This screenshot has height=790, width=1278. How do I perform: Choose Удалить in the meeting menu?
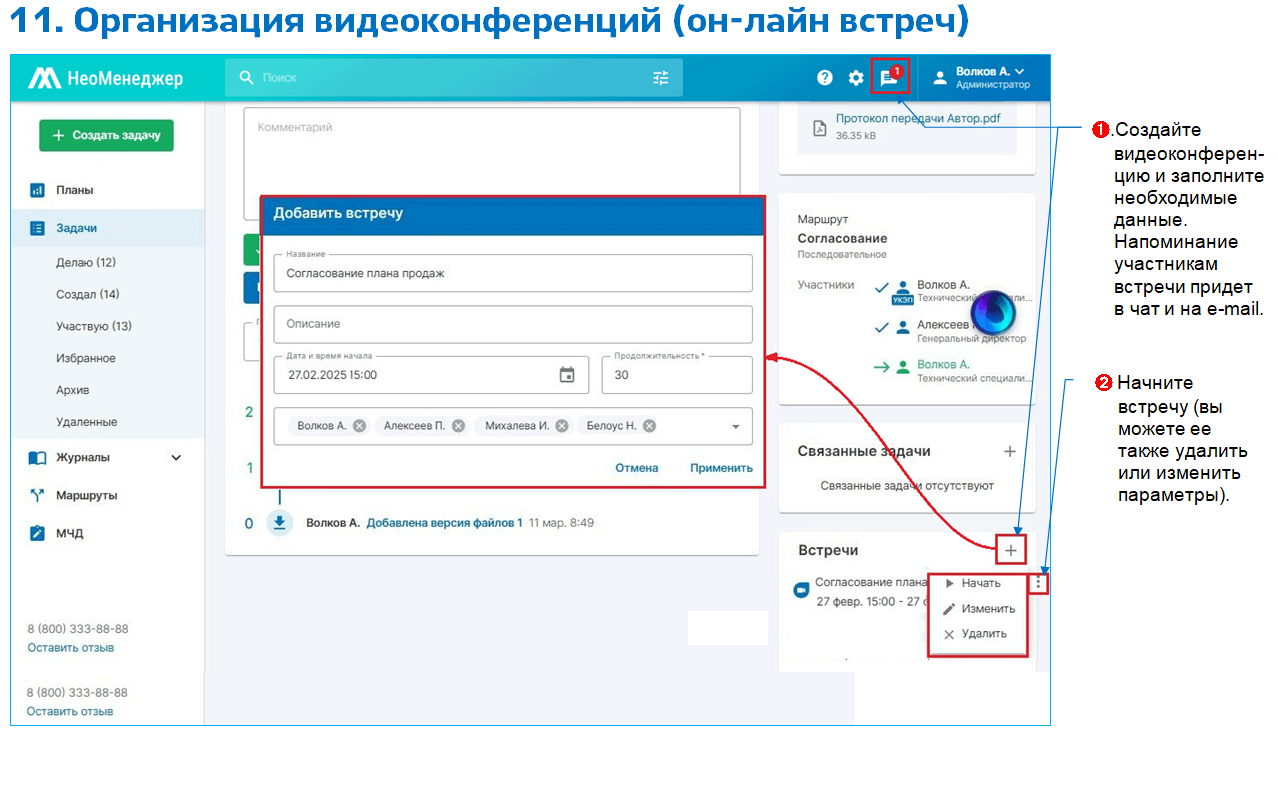click(983, 634)
